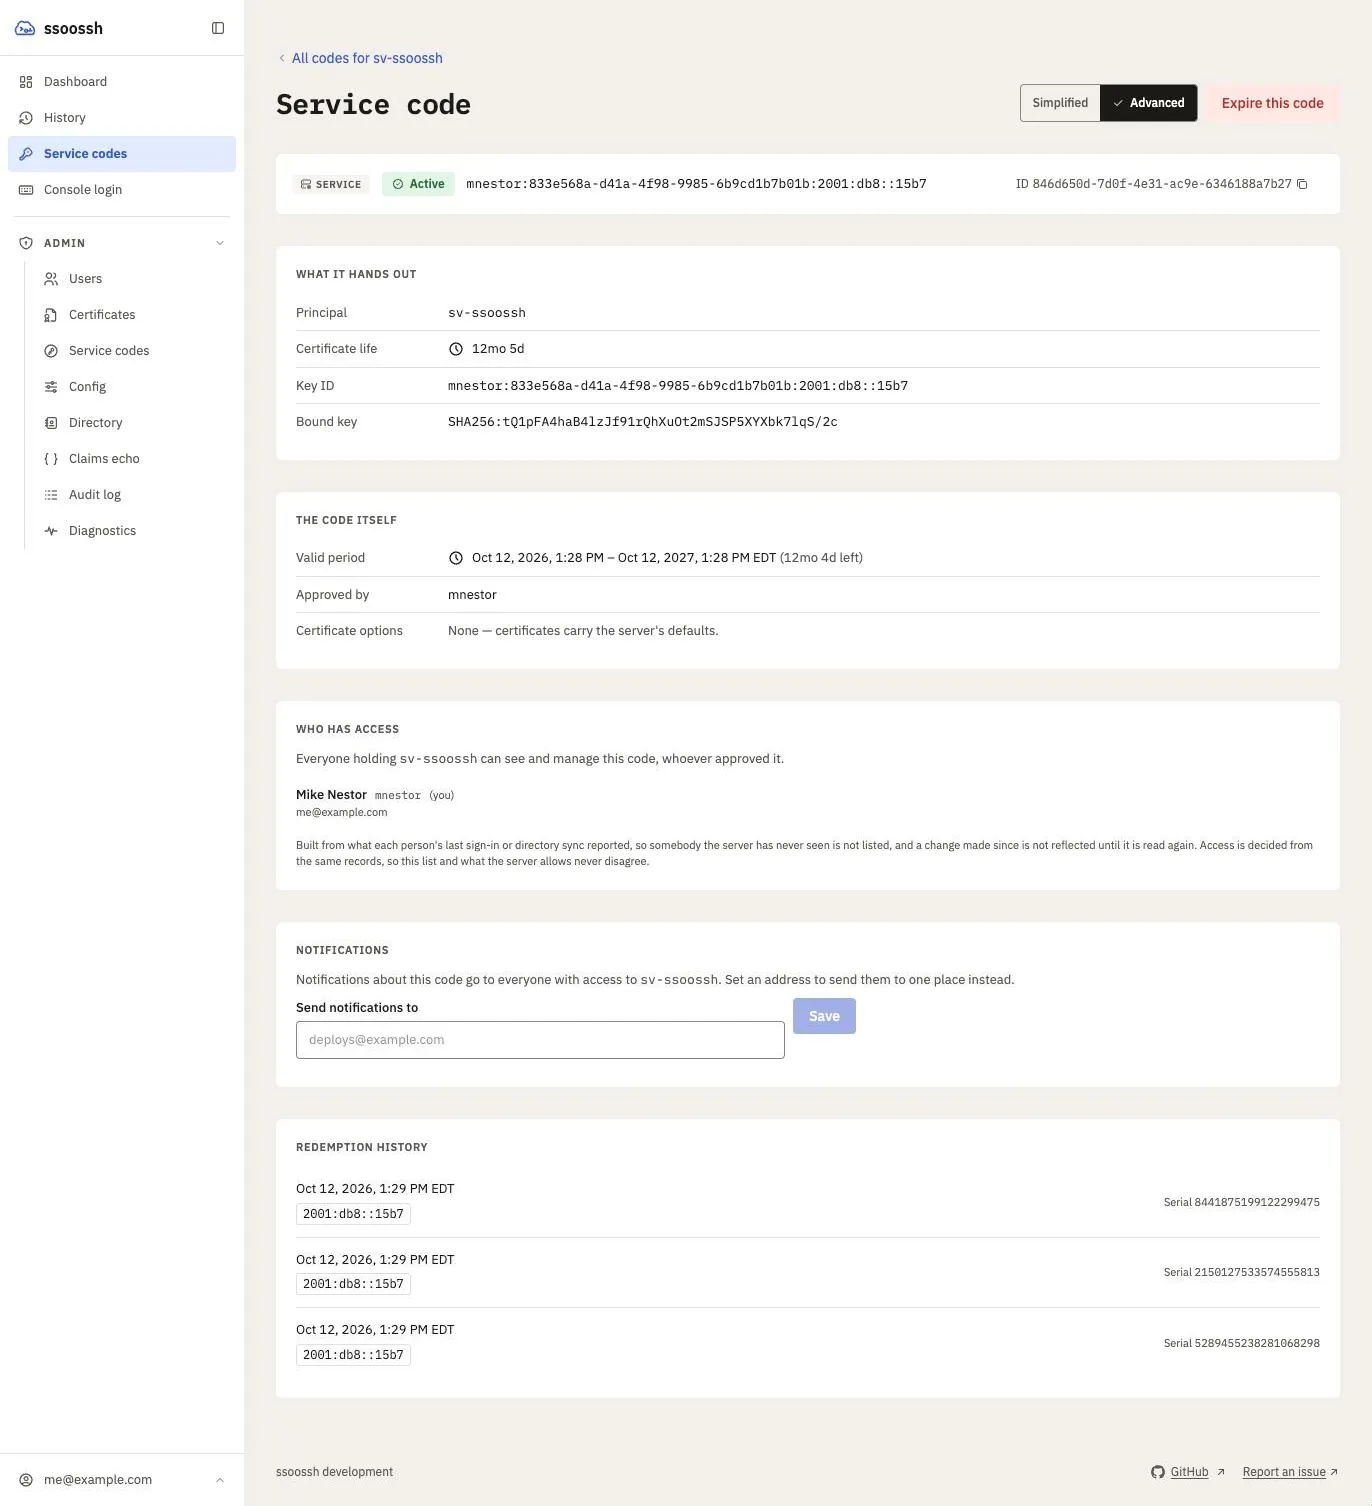Click the Active status badge
Screen dimensions: 1372x1506
(418, 184)
